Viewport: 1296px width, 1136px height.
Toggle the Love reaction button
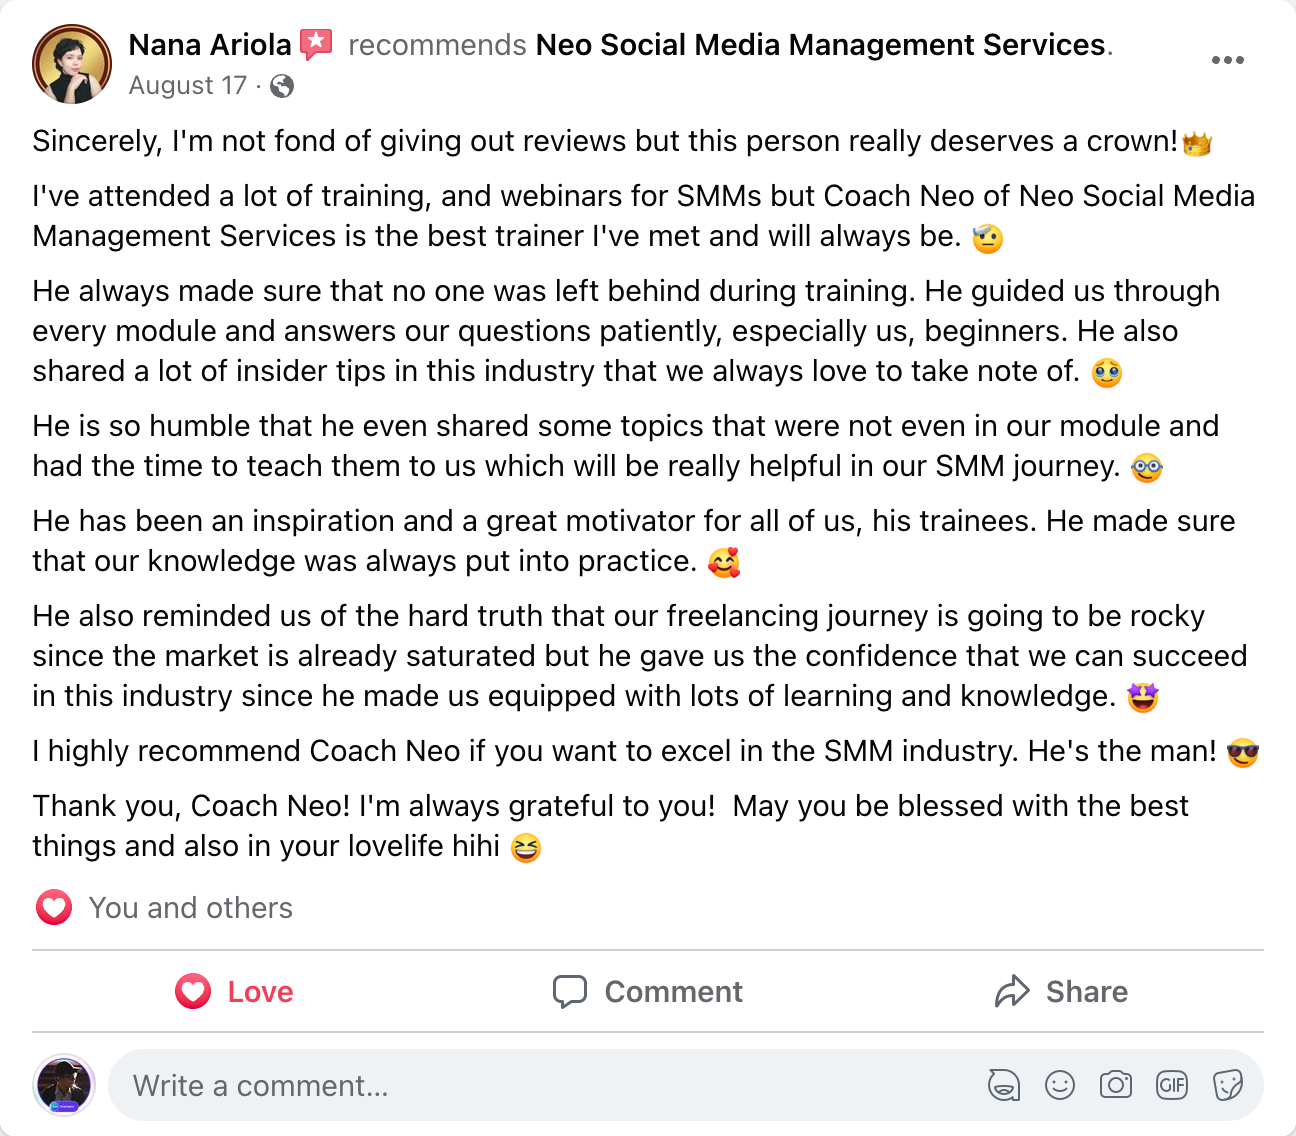(235, 991)
